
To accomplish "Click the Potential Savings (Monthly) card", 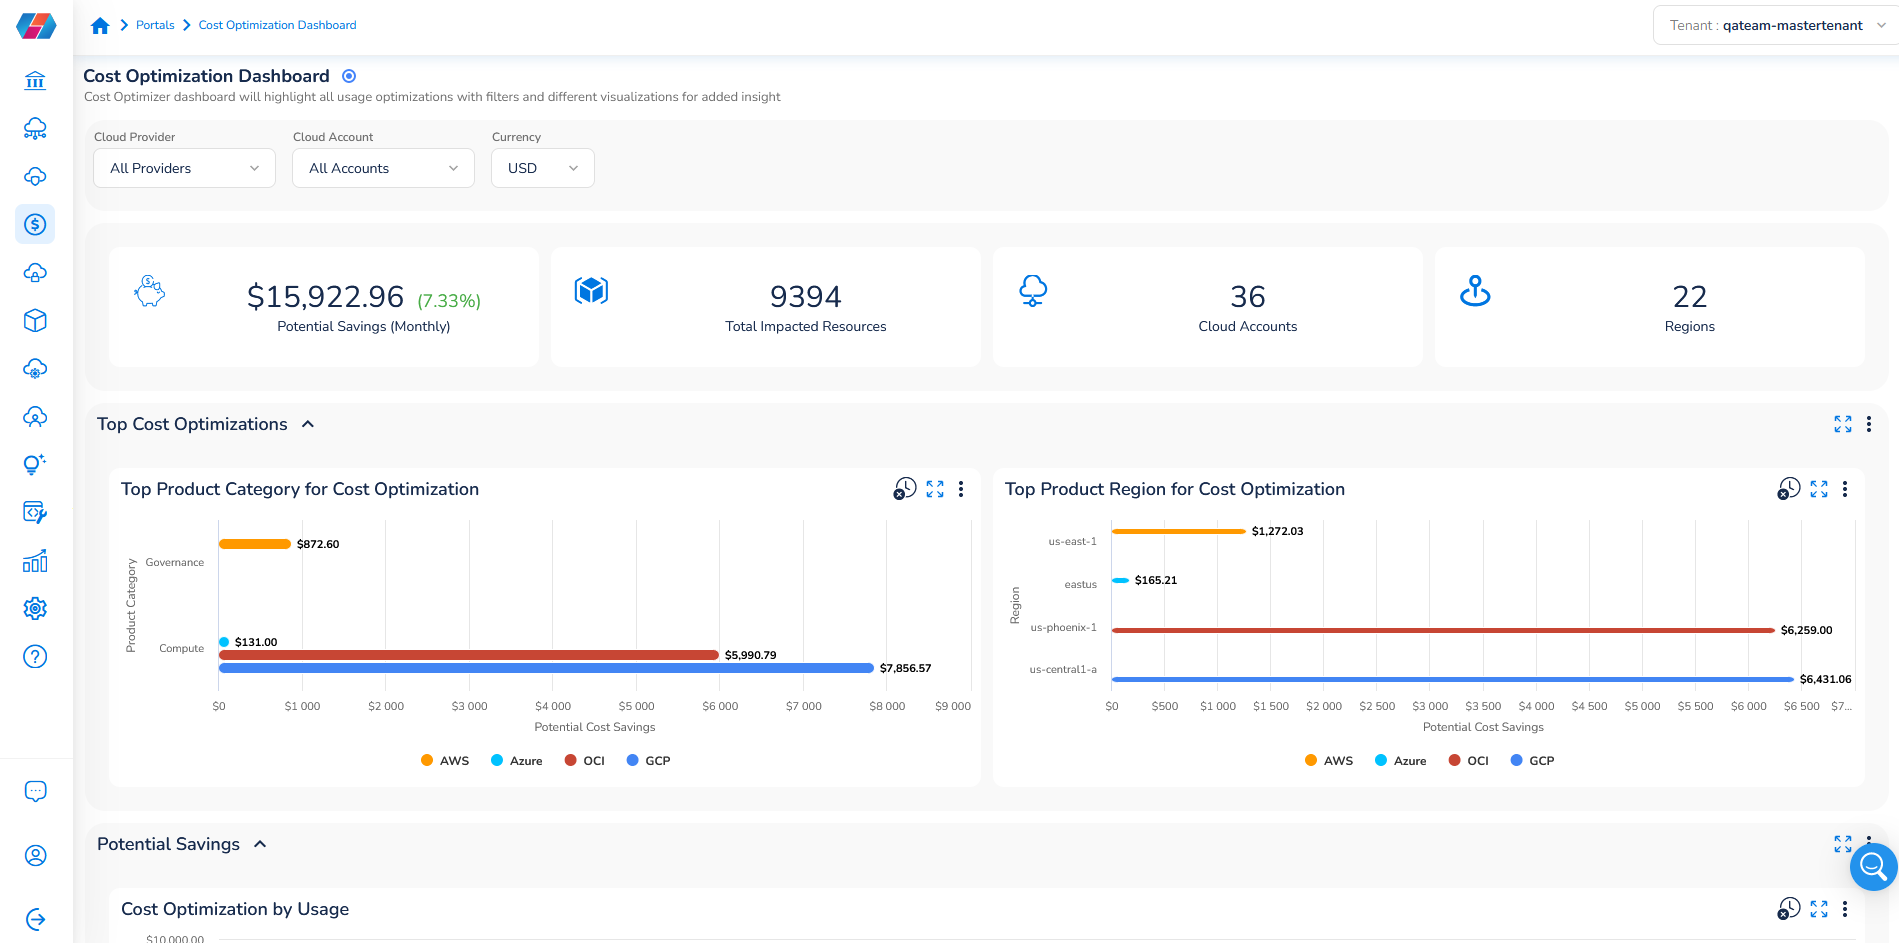I will (x=324, y=307).
